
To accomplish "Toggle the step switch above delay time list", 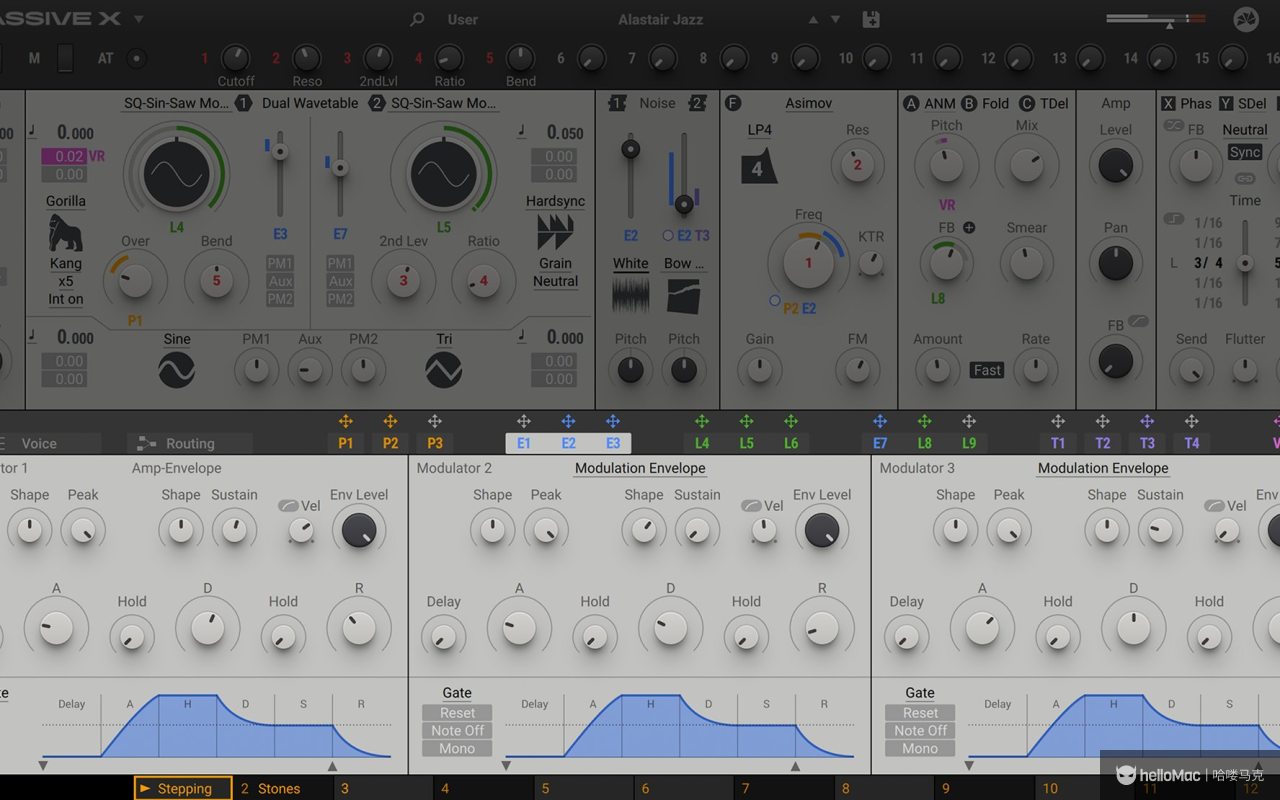I will tap(1174, 219).
